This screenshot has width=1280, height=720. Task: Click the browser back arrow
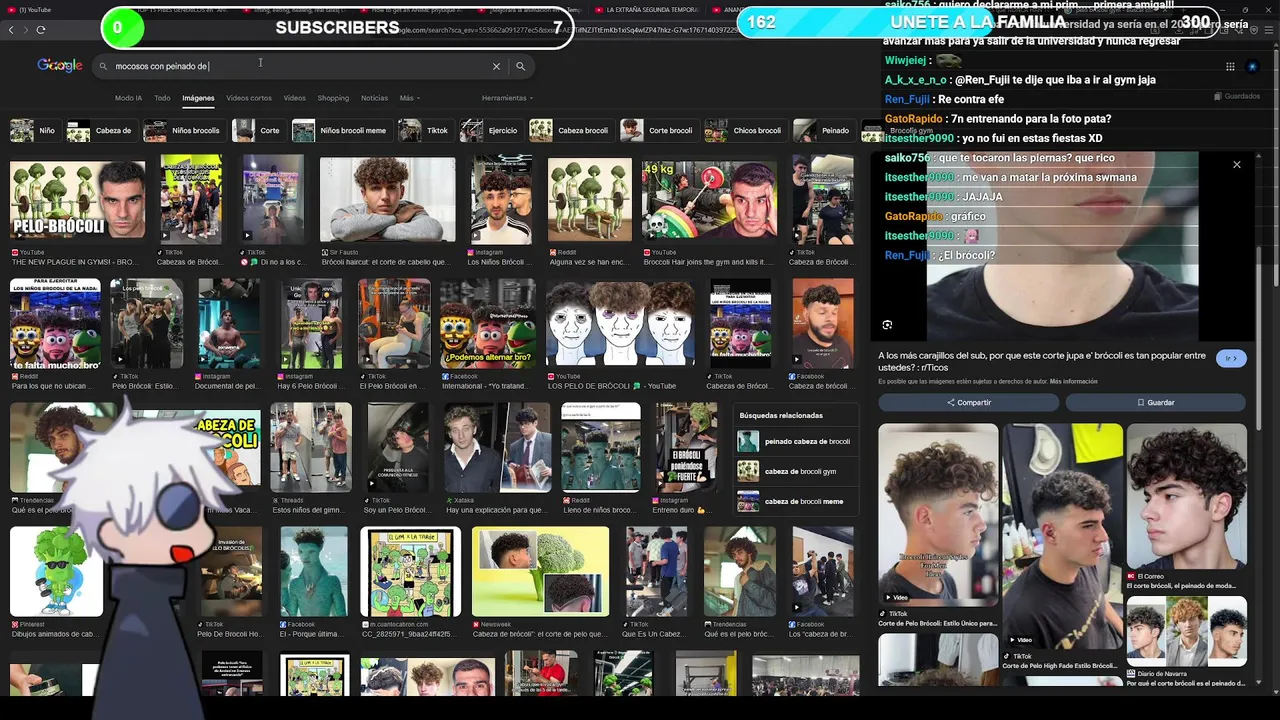tap(11, 30)
